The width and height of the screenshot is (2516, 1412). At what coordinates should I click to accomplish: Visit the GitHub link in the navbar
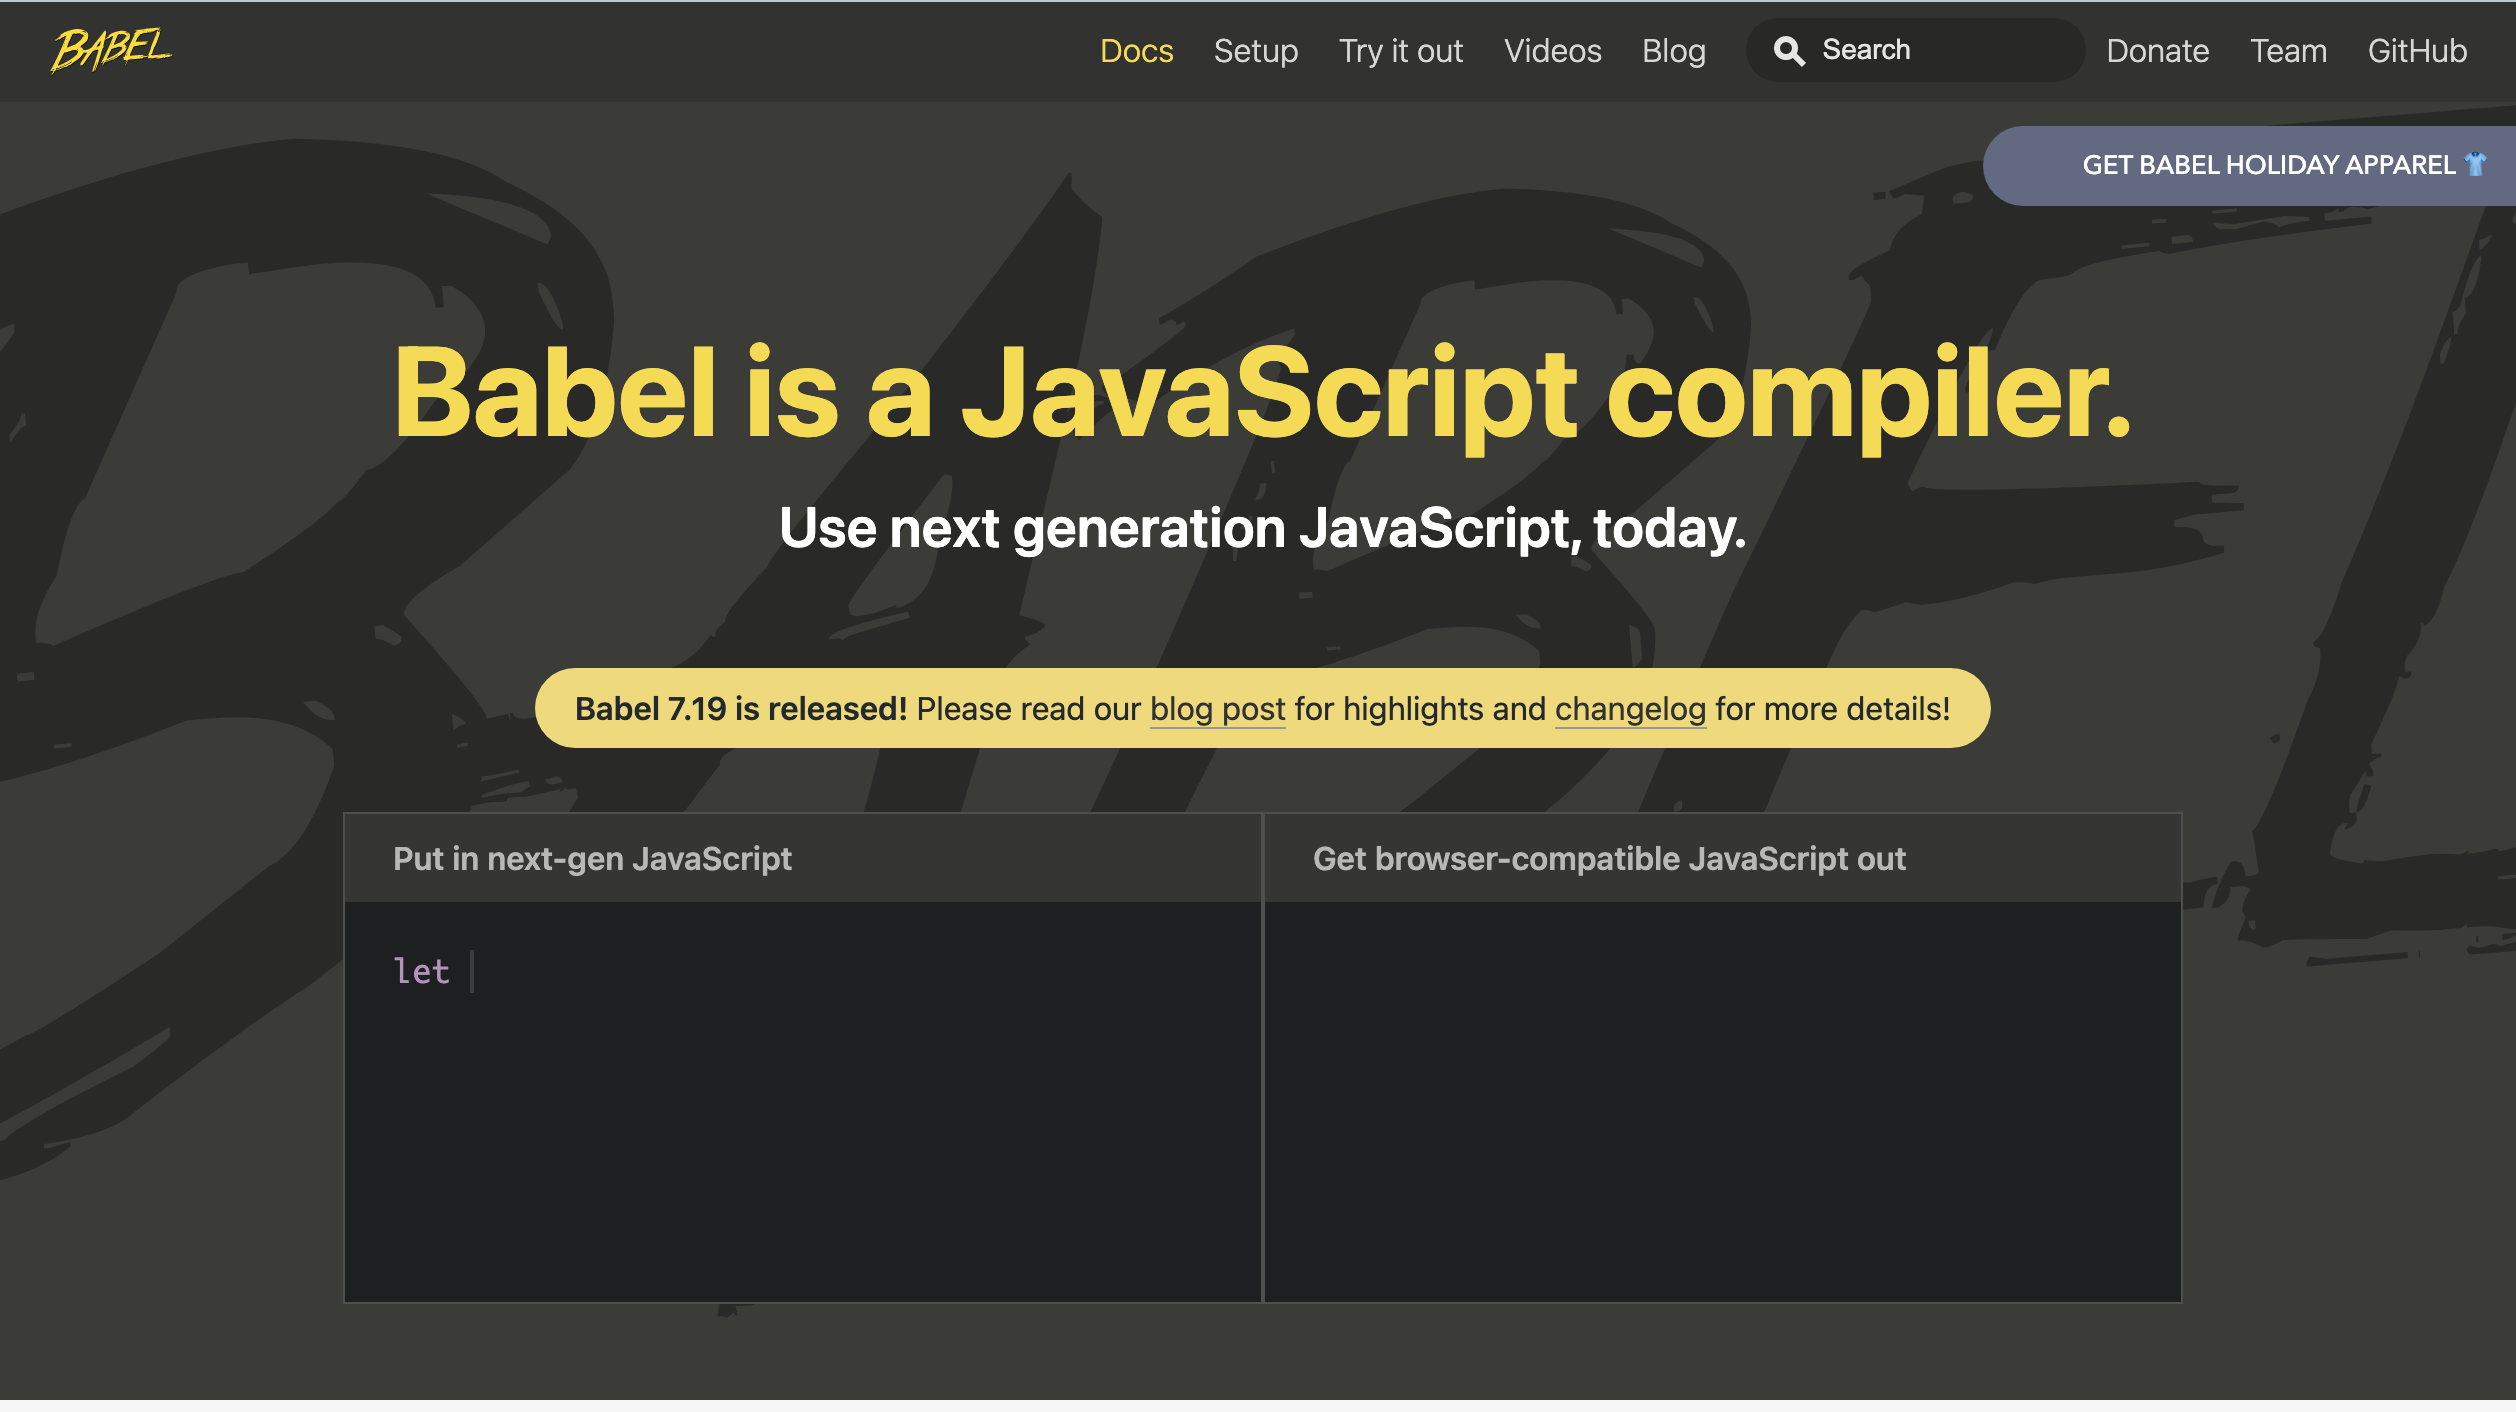coord(2416,51)
